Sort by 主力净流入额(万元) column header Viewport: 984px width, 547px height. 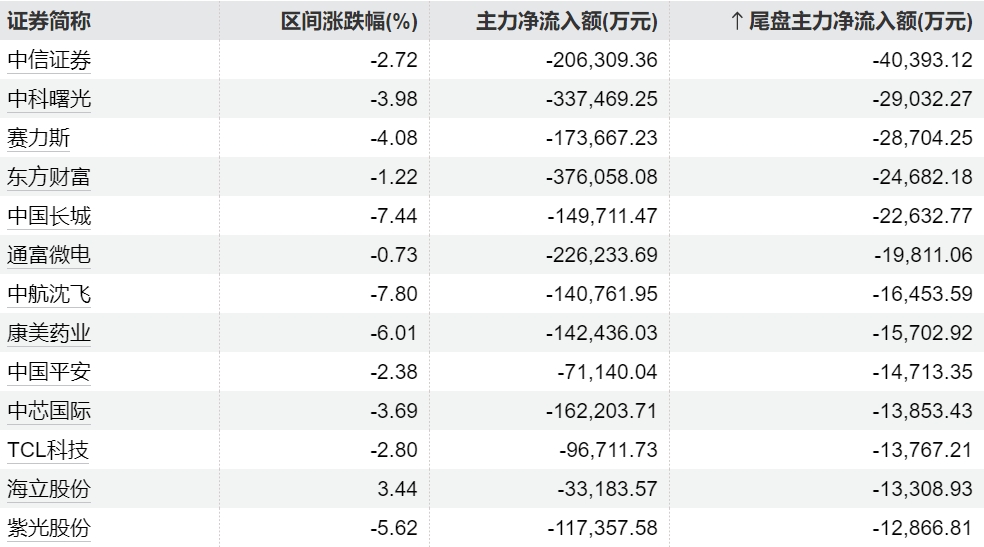[x=567, y=21]
